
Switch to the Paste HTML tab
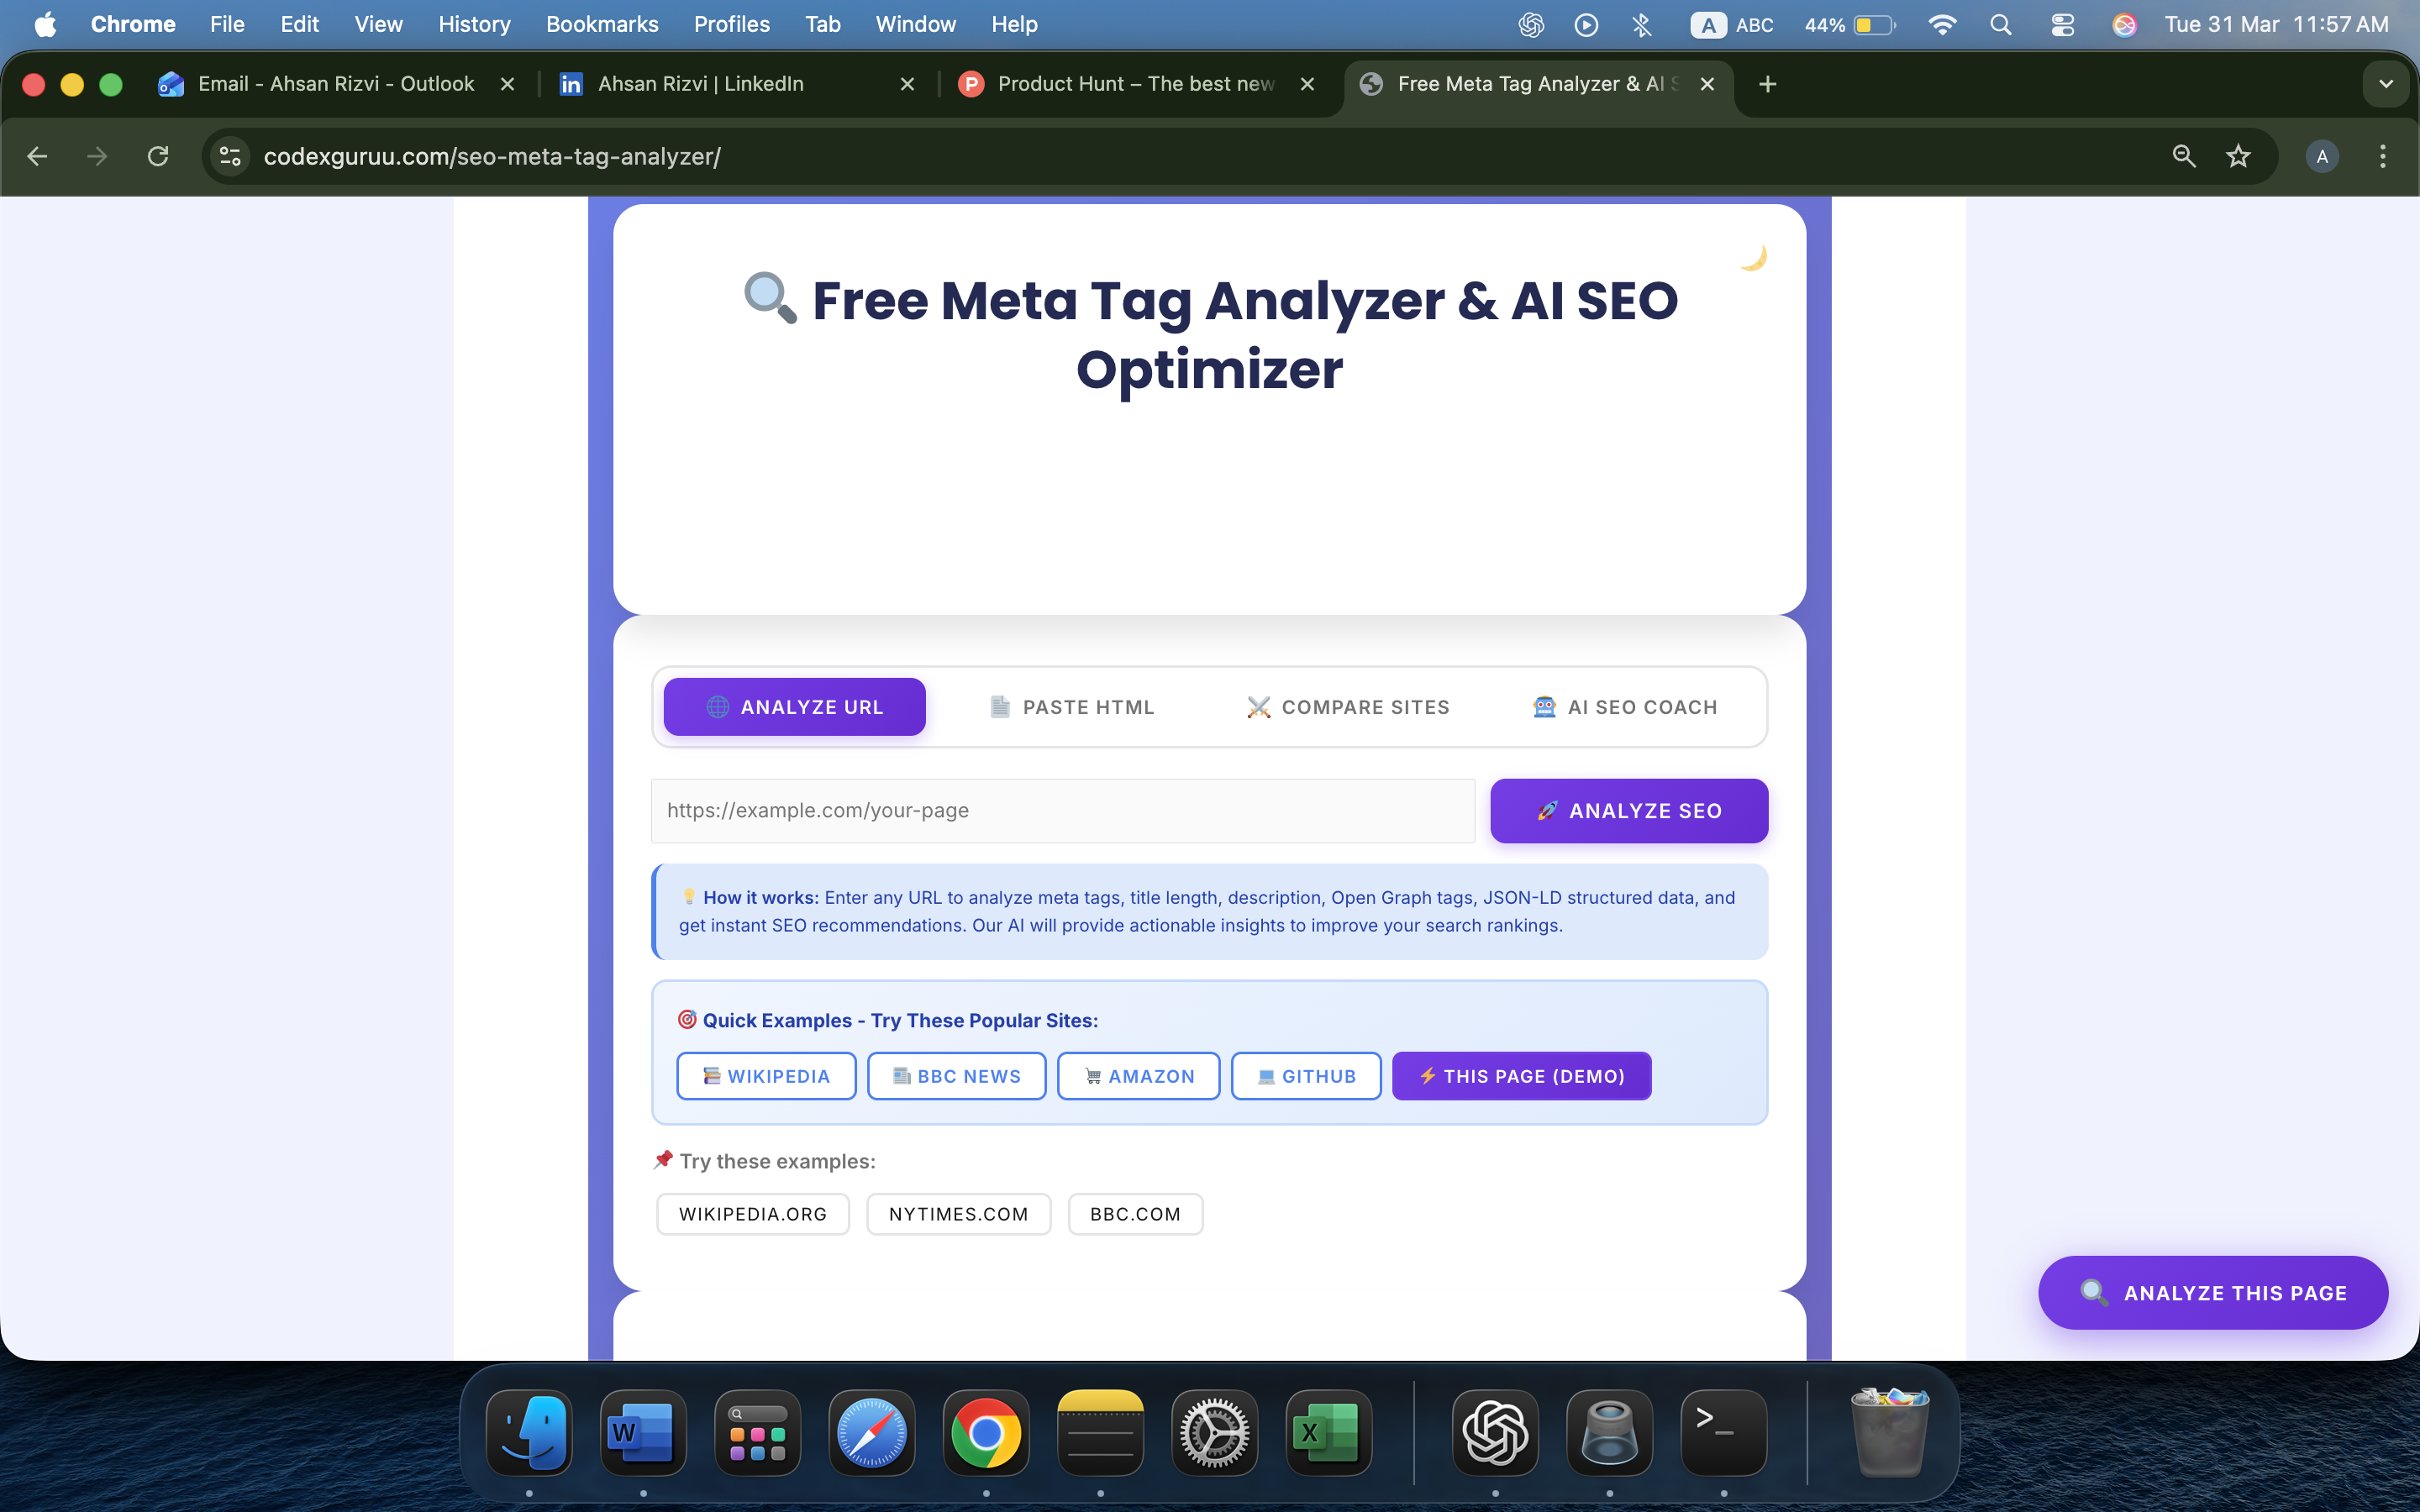click(x=1071, y=707)
